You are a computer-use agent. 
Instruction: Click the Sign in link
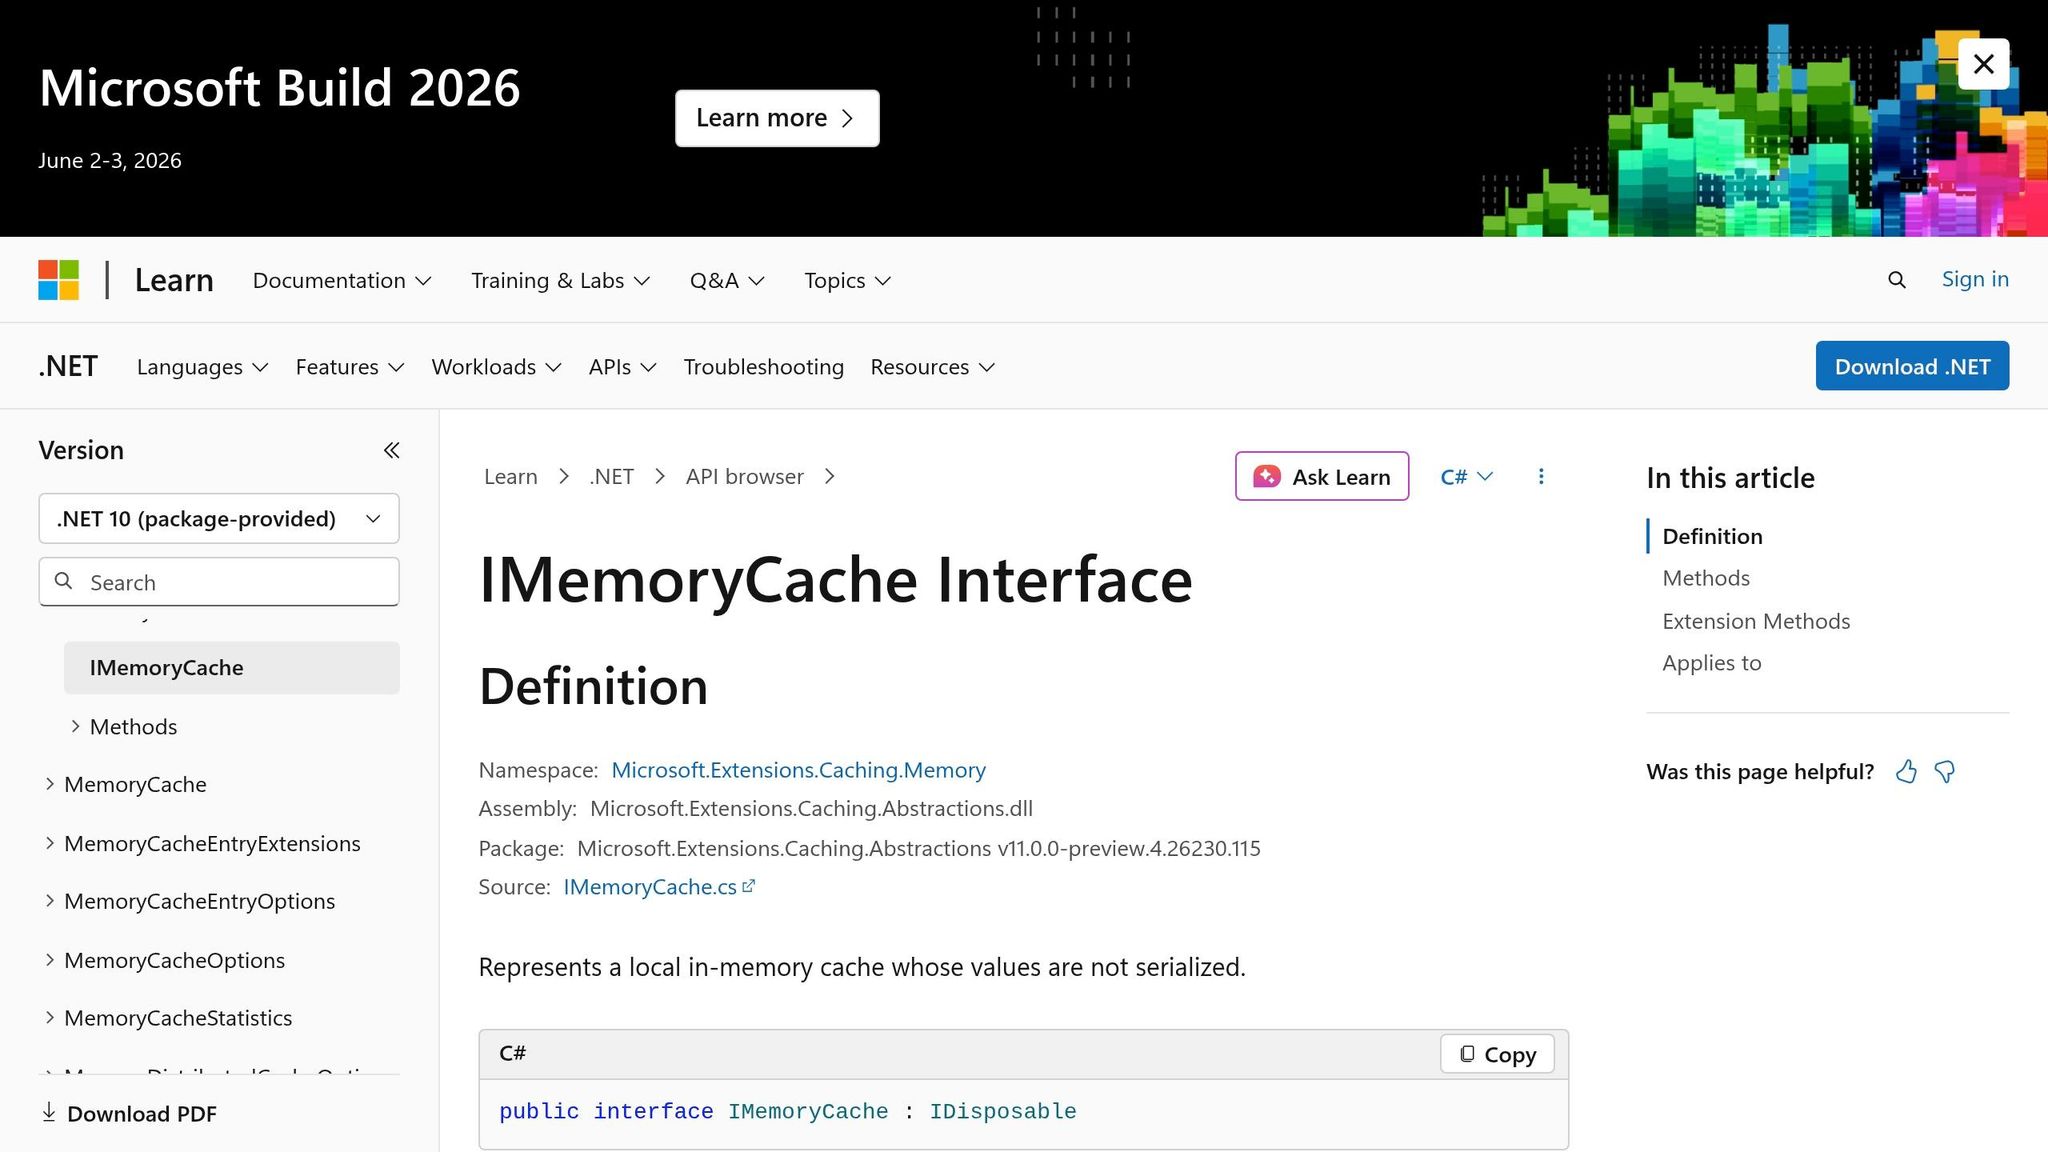coord(1975,279)
